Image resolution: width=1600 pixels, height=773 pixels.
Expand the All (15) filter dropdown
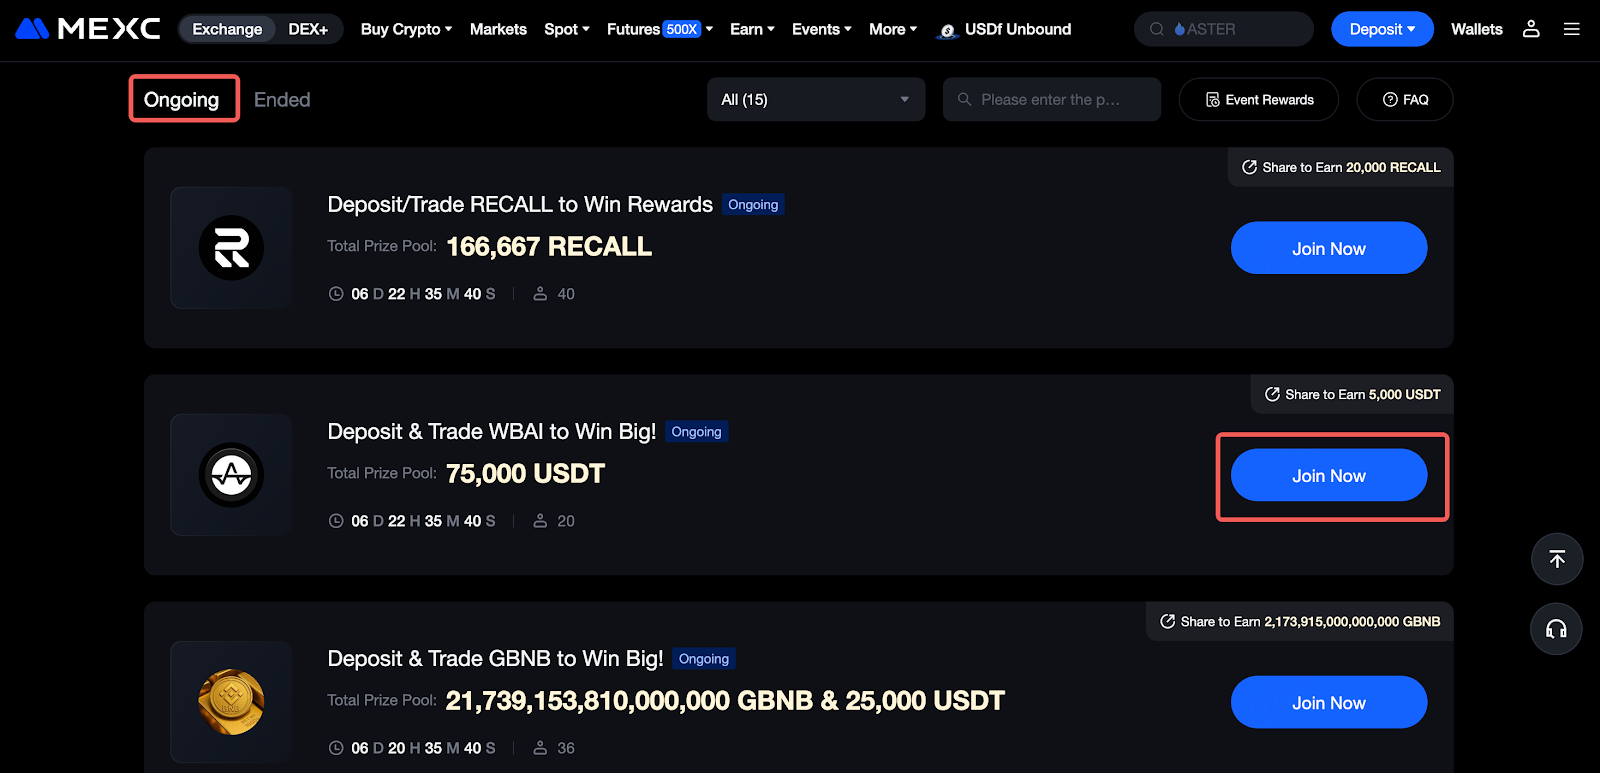[x=816, y=100]
